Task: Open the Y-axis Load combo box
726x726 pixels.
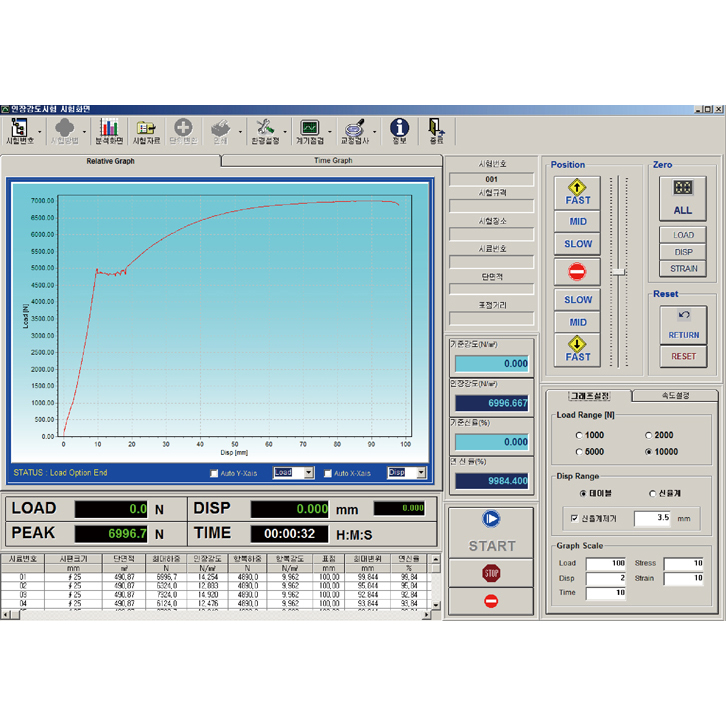Action: [294, 473]
